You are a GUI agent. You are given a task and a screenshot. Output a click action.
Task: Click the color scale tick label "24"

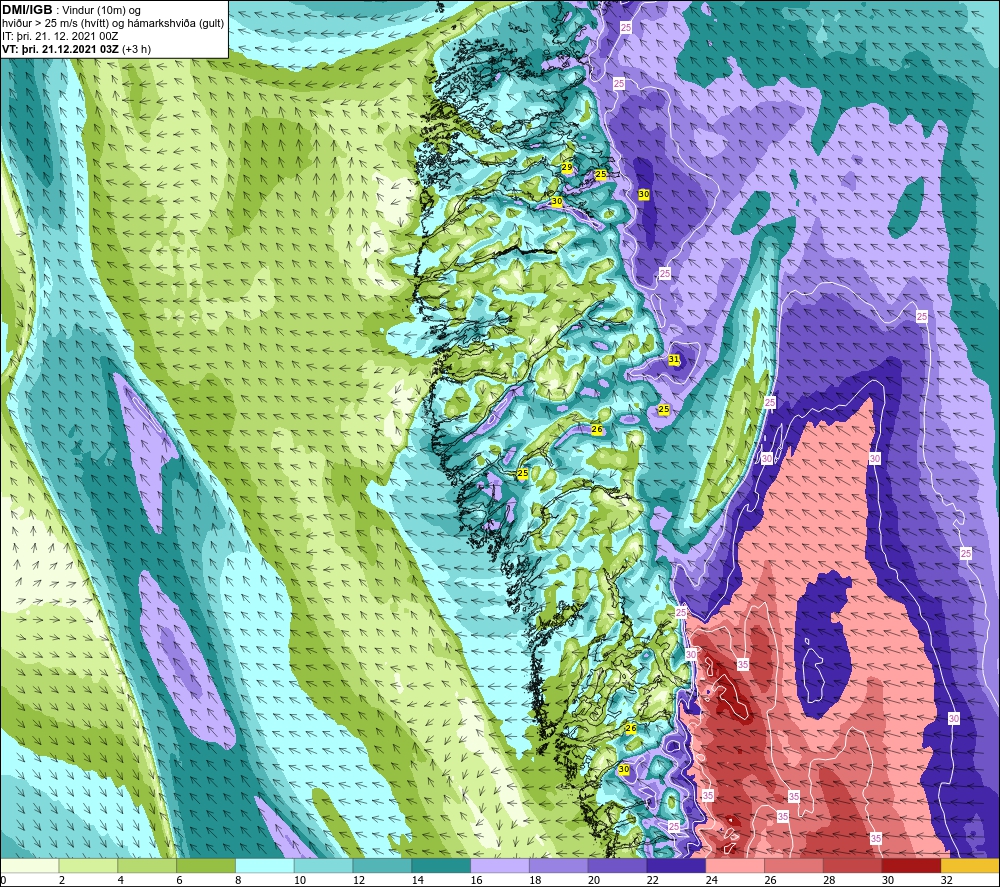pos(712,880)
